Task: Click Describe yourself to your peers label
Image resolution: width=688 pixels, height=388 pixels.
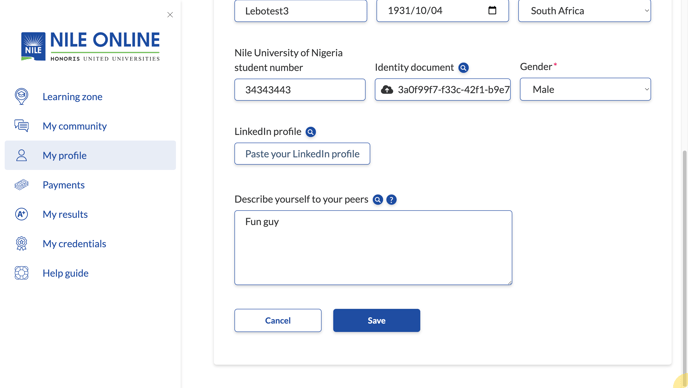Action: 301,199
